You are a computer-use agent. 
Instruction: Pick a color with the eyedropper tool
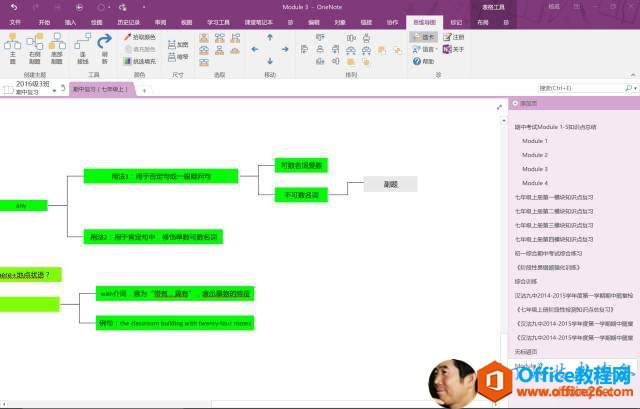(139, 37)
